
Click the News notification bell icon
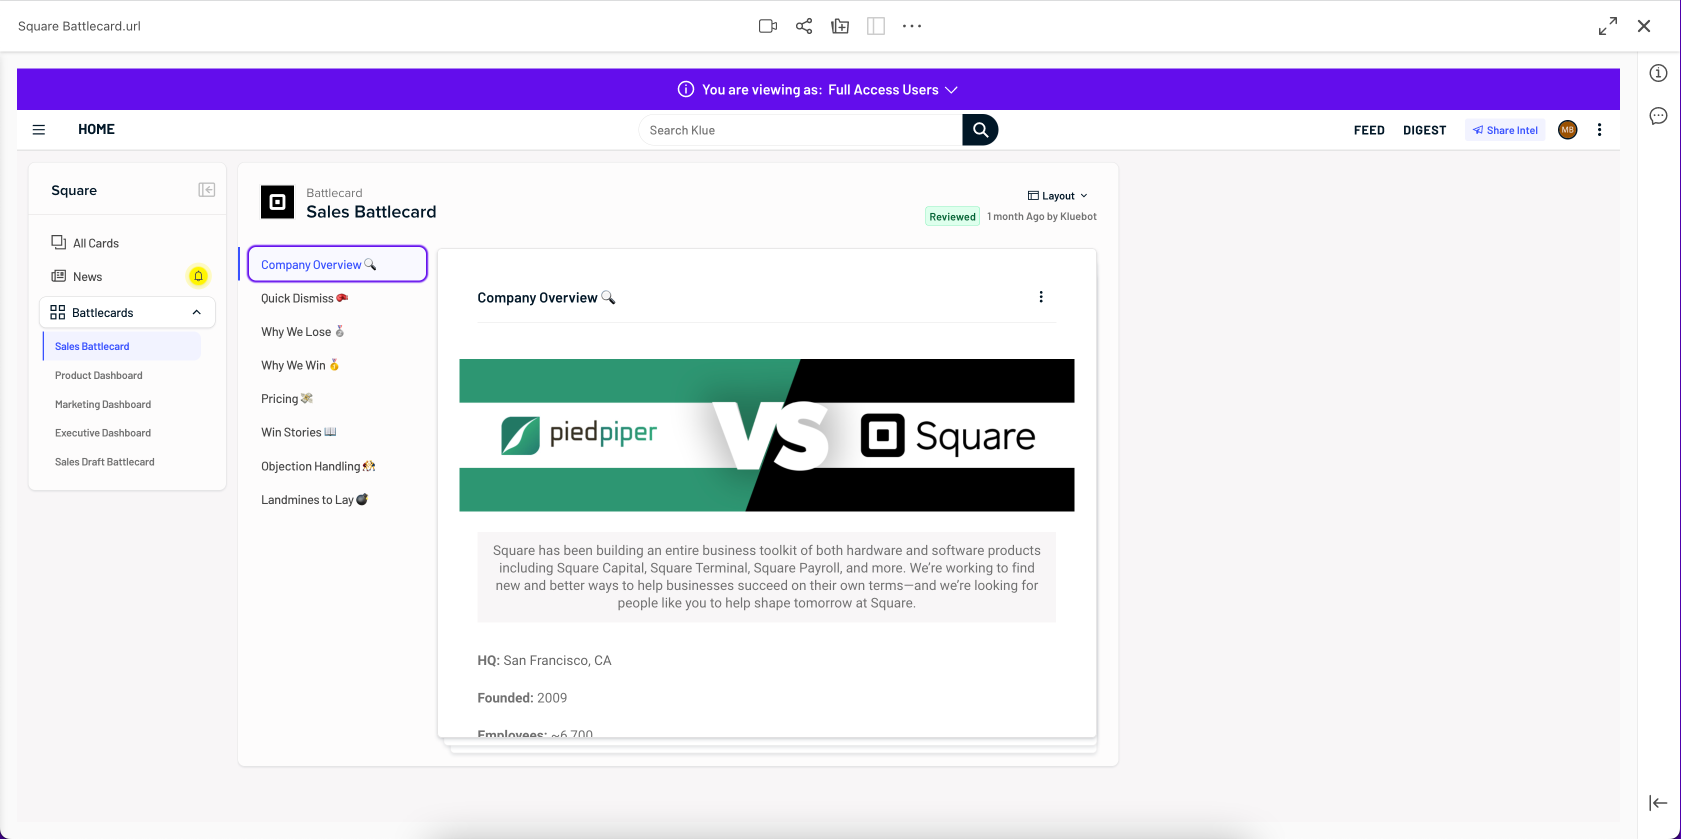pos(198,276)
